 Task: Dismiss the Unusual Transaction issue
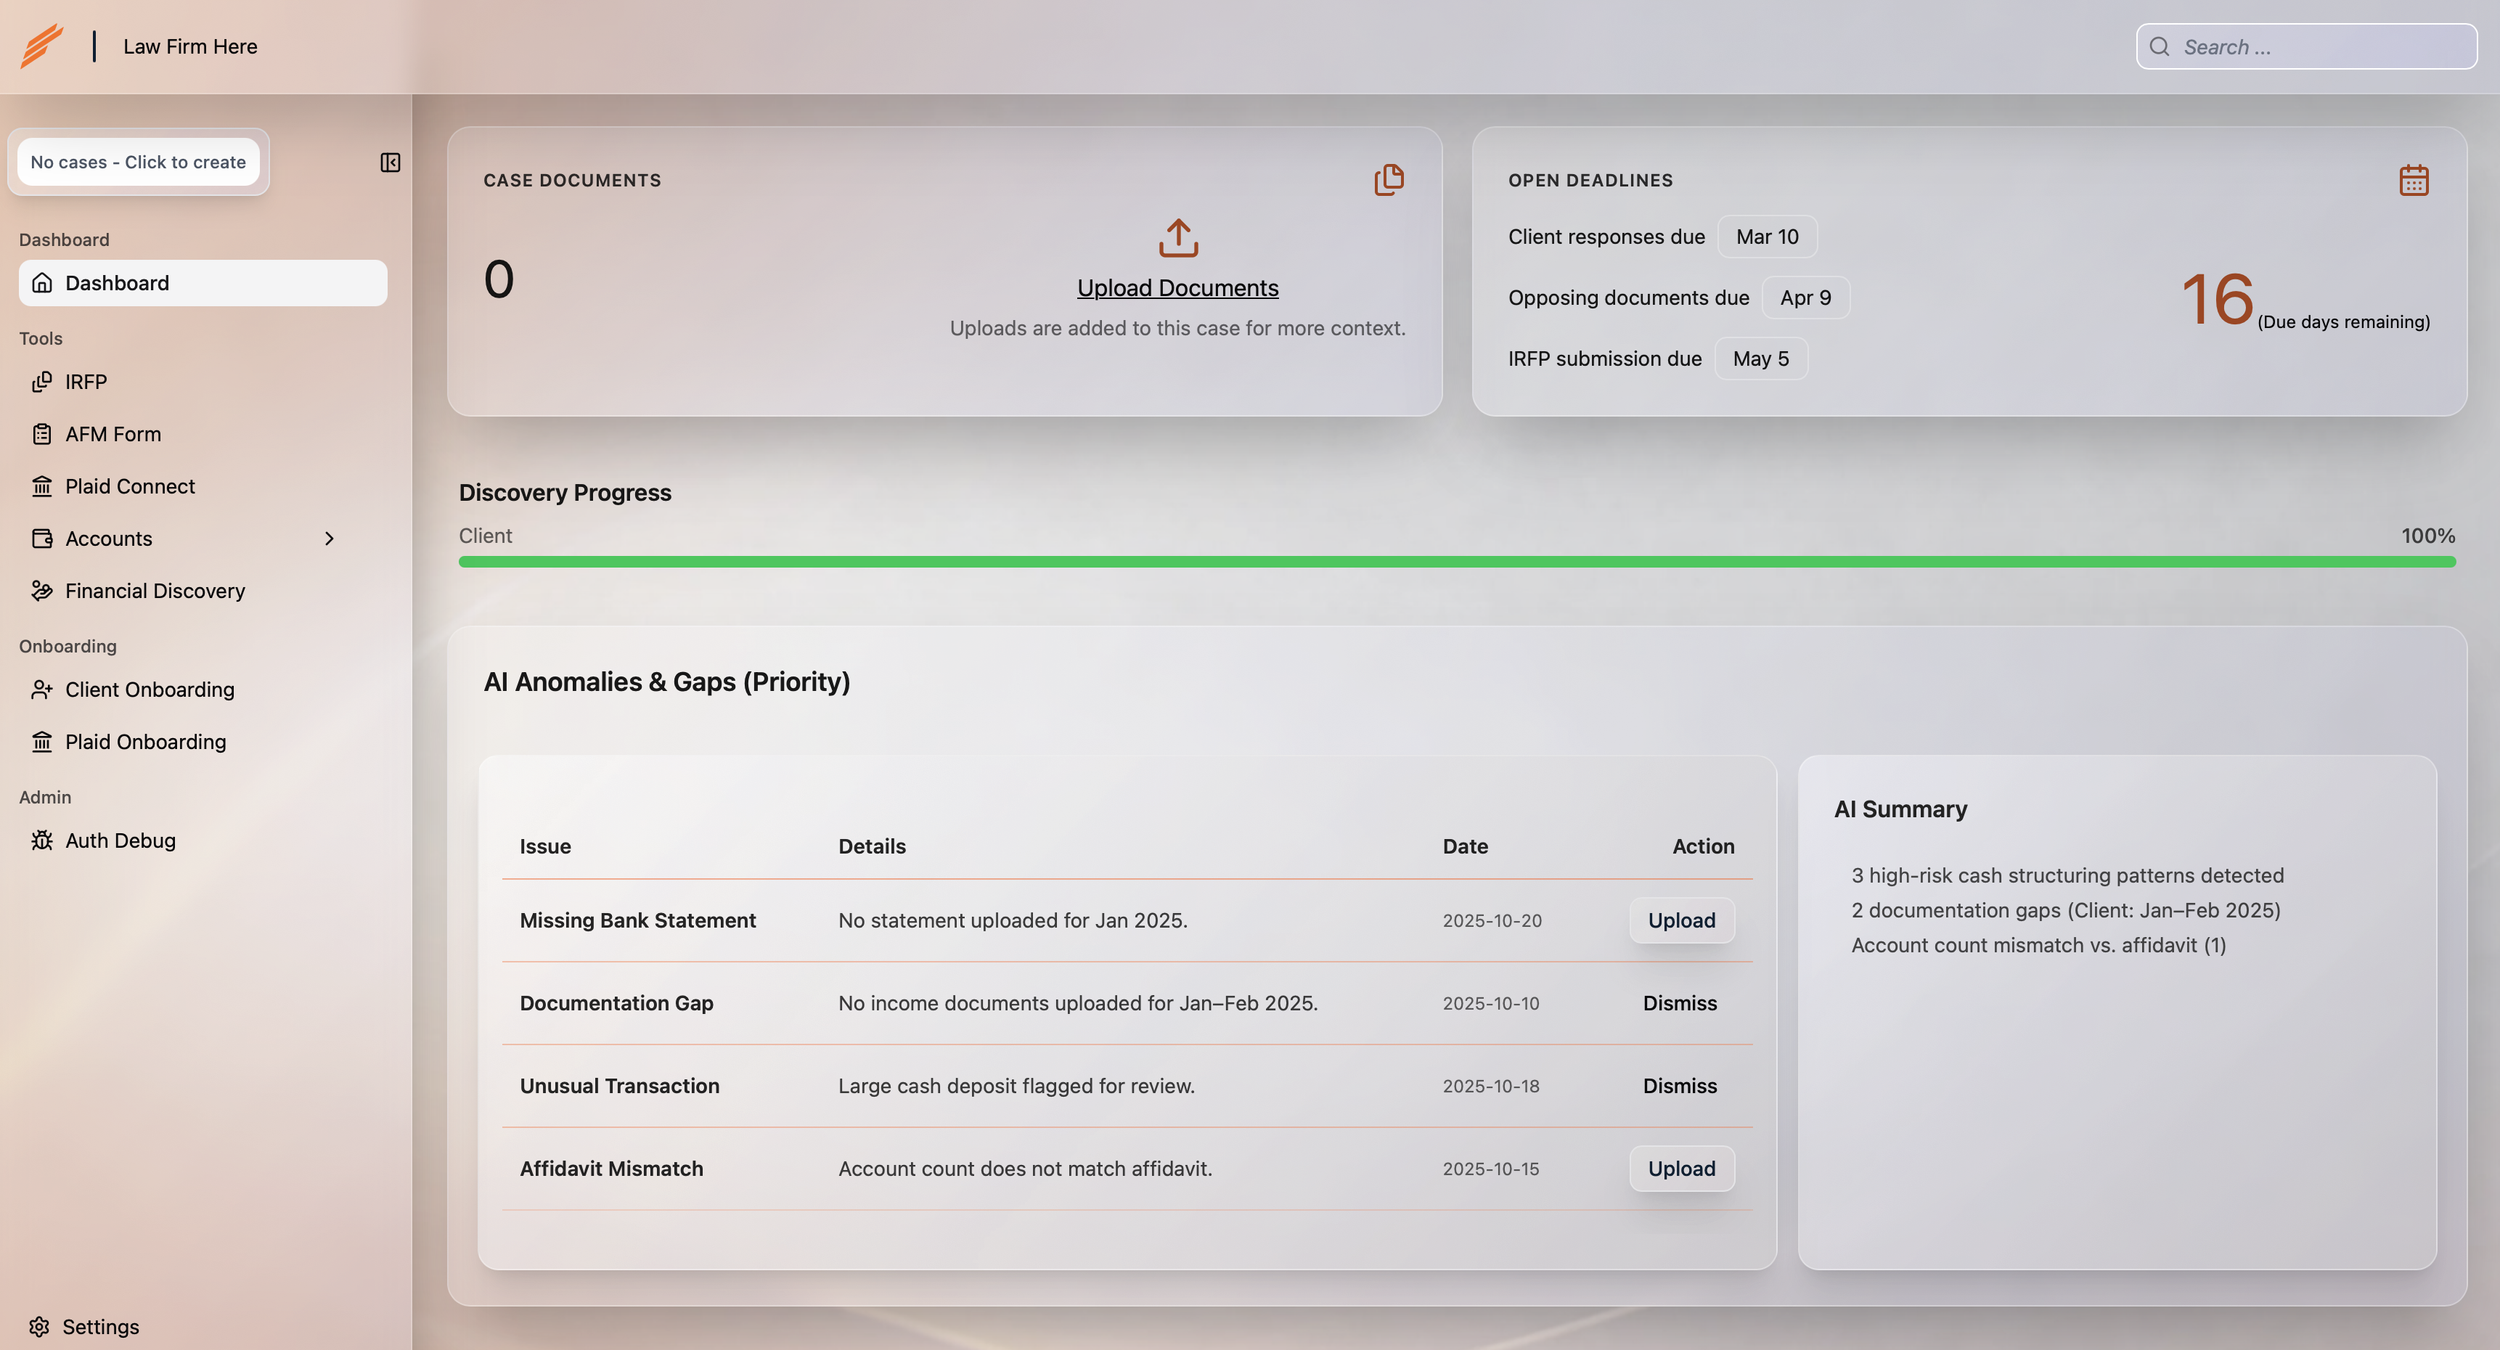point(1679,1086)
